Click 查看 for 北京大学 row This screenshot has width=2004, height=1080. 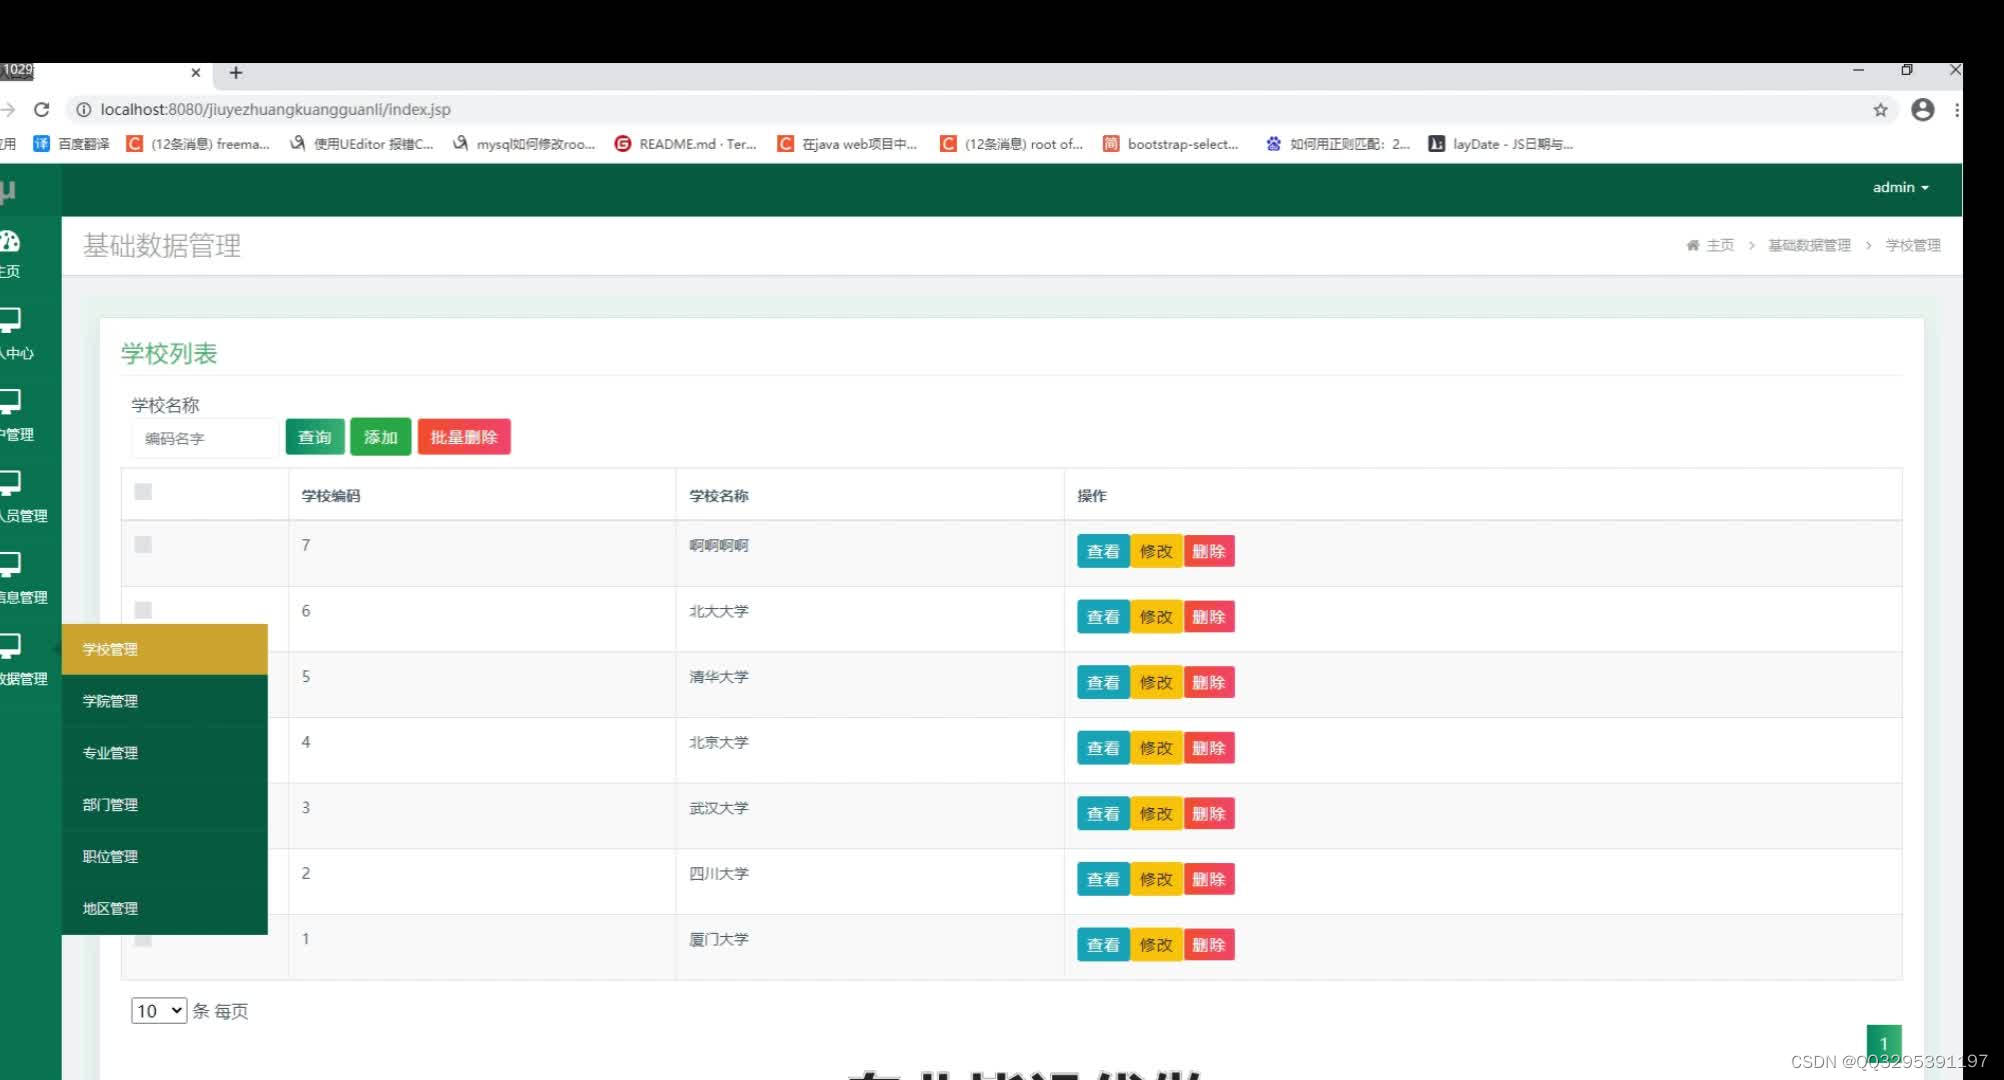point(1103,748)
